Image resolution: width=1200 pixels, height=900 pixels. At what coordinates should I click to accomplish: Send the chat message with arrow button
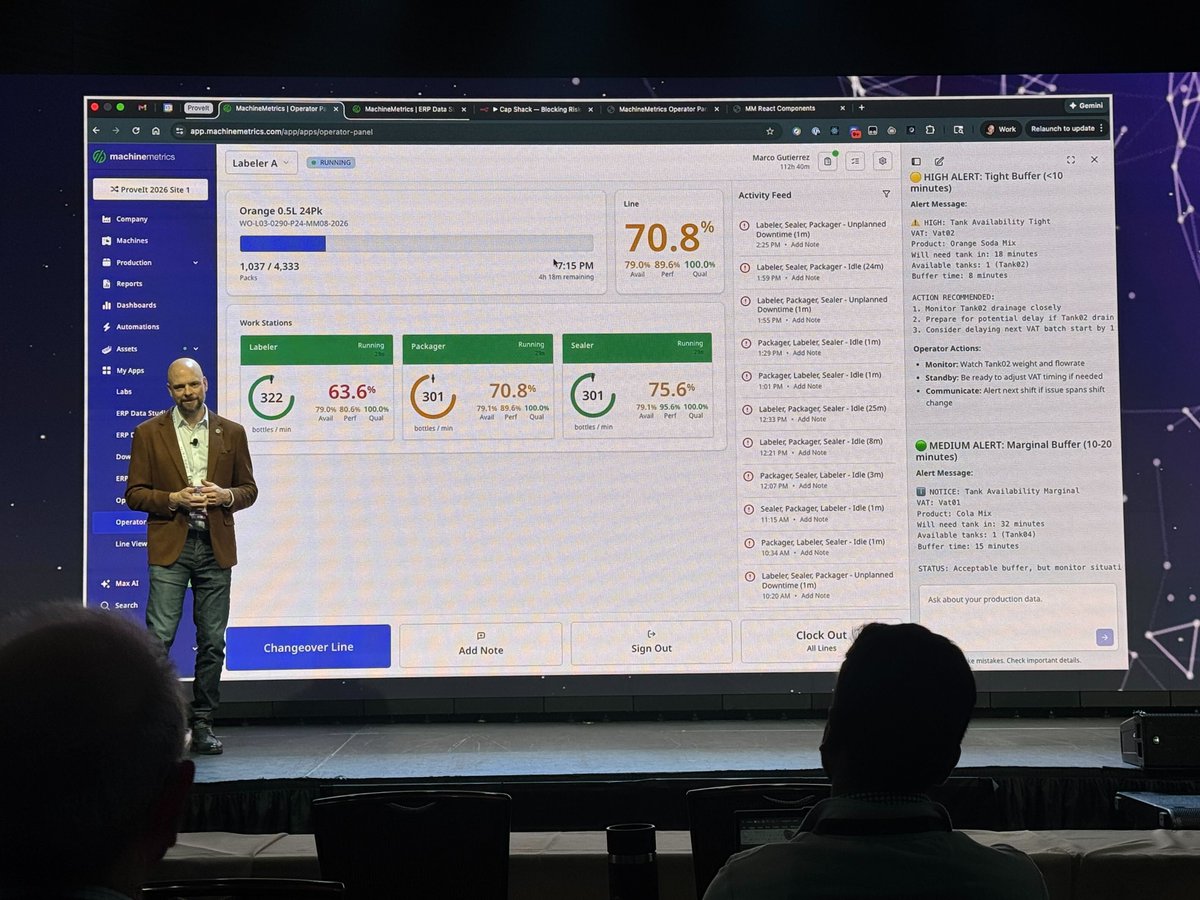point(1104,637)
